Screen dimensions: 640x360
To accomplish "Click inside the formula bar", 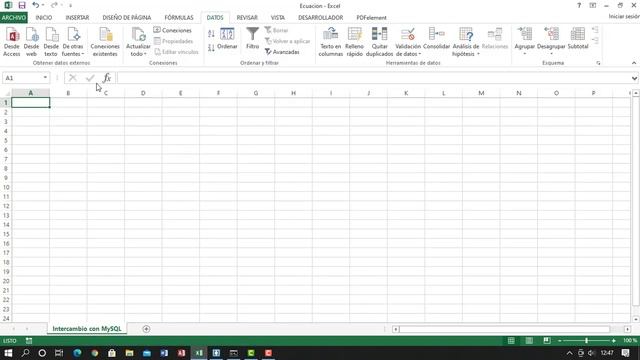I will coord(373,78).
